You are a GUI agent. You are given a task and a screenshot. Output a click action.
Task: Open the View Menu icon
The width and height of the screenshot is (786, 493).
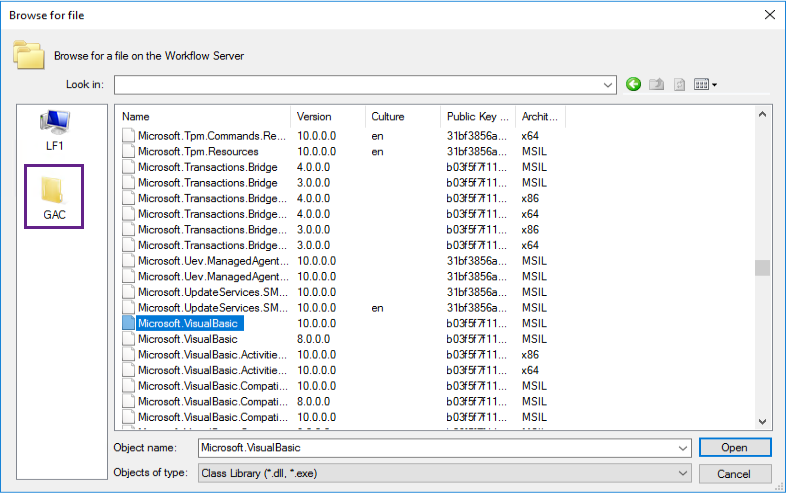705,85
